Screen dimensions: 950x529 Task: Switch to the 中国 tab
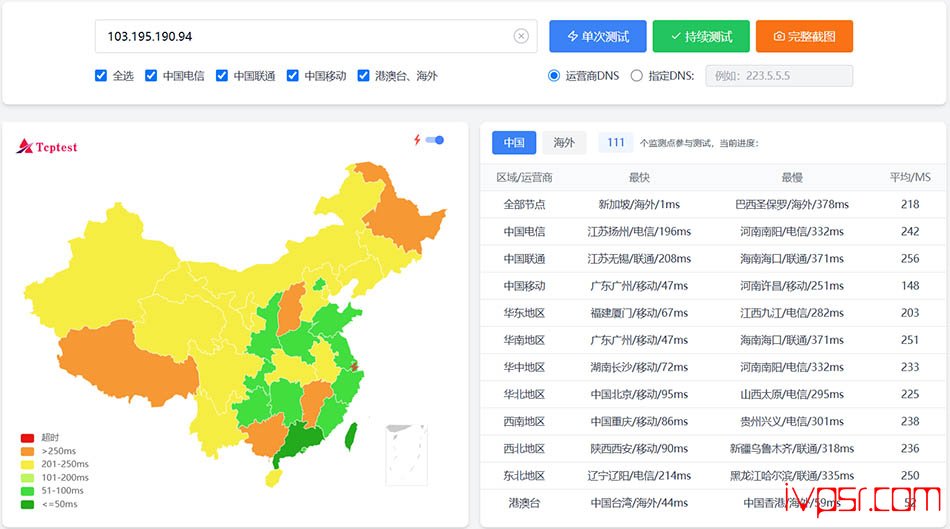coord(514,142)
